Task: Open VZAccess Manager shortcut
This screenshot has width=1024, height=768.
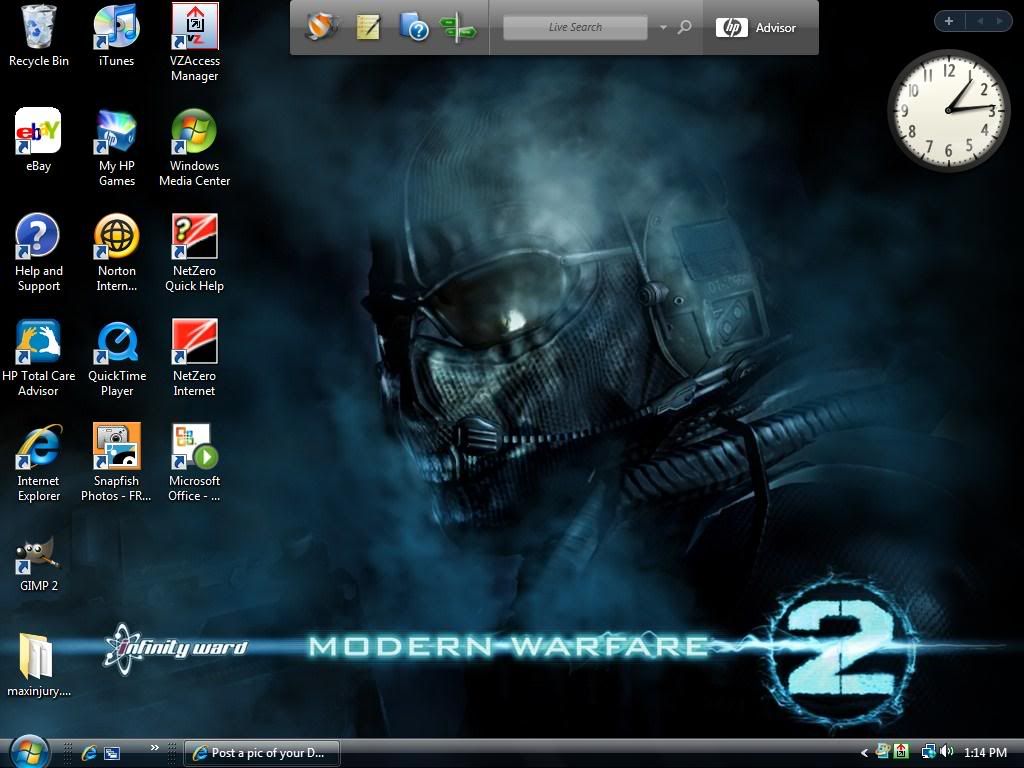Action: (x=195, y=43)
